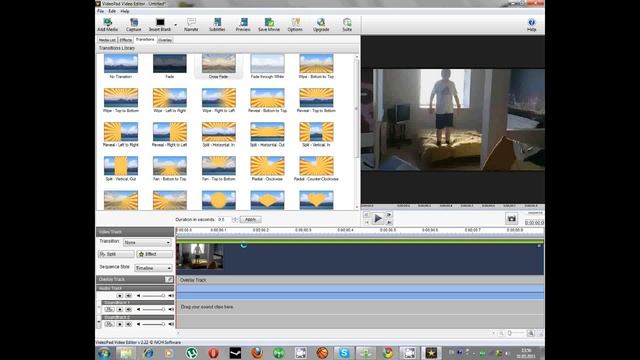Viewport: 640px width, 360px height.
Task: Open the Transition dropdown on Video Track
Action: click(147, 242)
